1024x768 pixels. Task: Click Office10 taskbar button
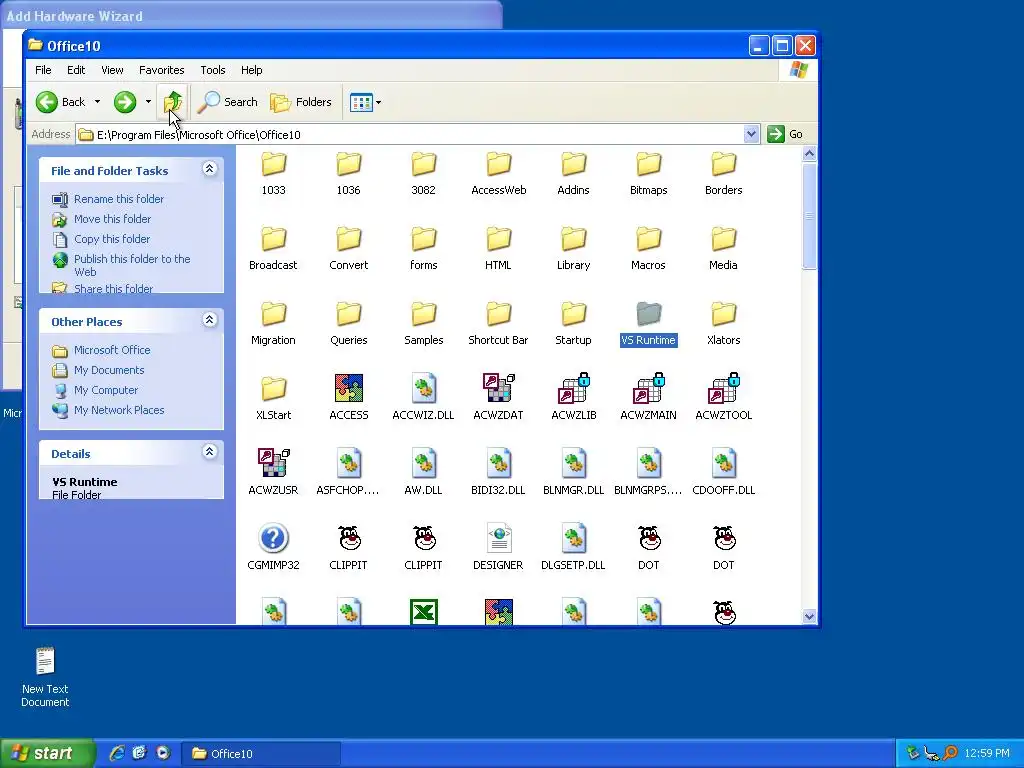(261, 754)
